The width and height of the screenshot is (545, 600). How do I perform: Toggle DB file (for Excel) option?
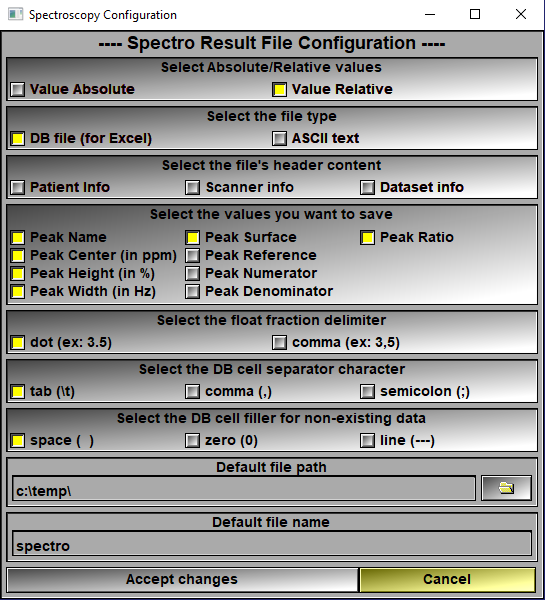18,139
